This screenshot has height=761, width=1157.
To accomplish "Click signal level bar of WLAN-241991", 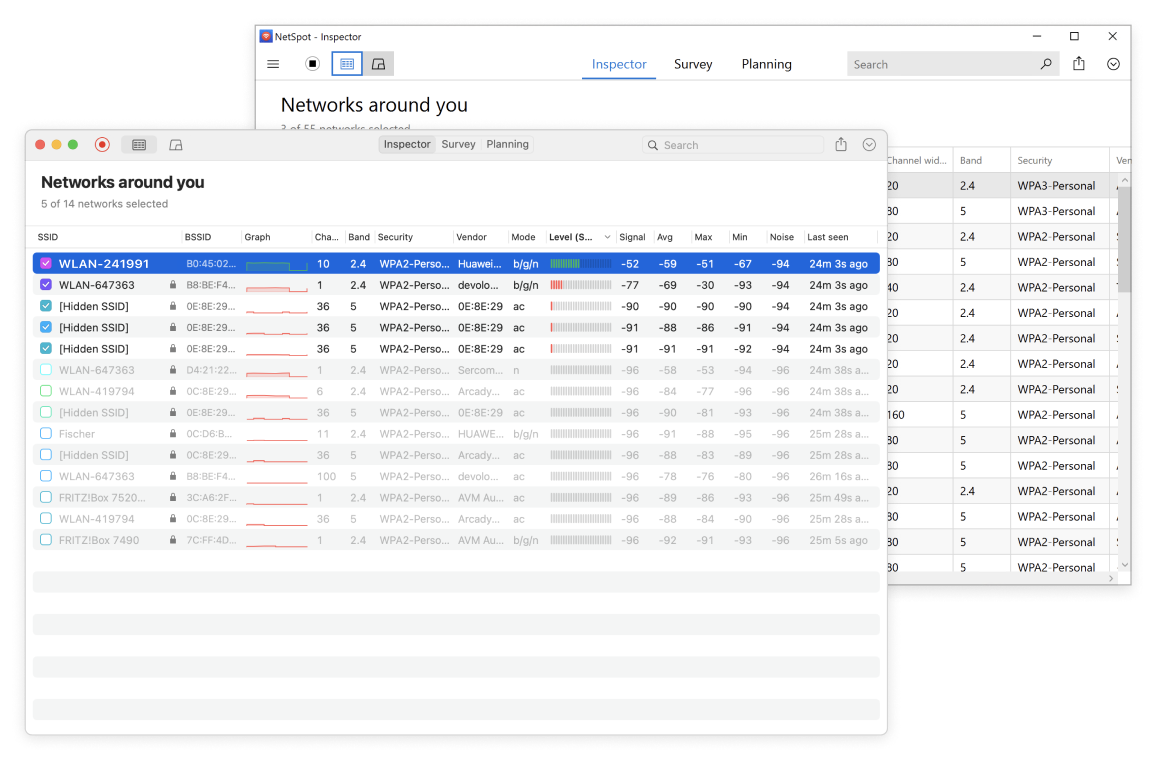I will (x=580, y=264).
